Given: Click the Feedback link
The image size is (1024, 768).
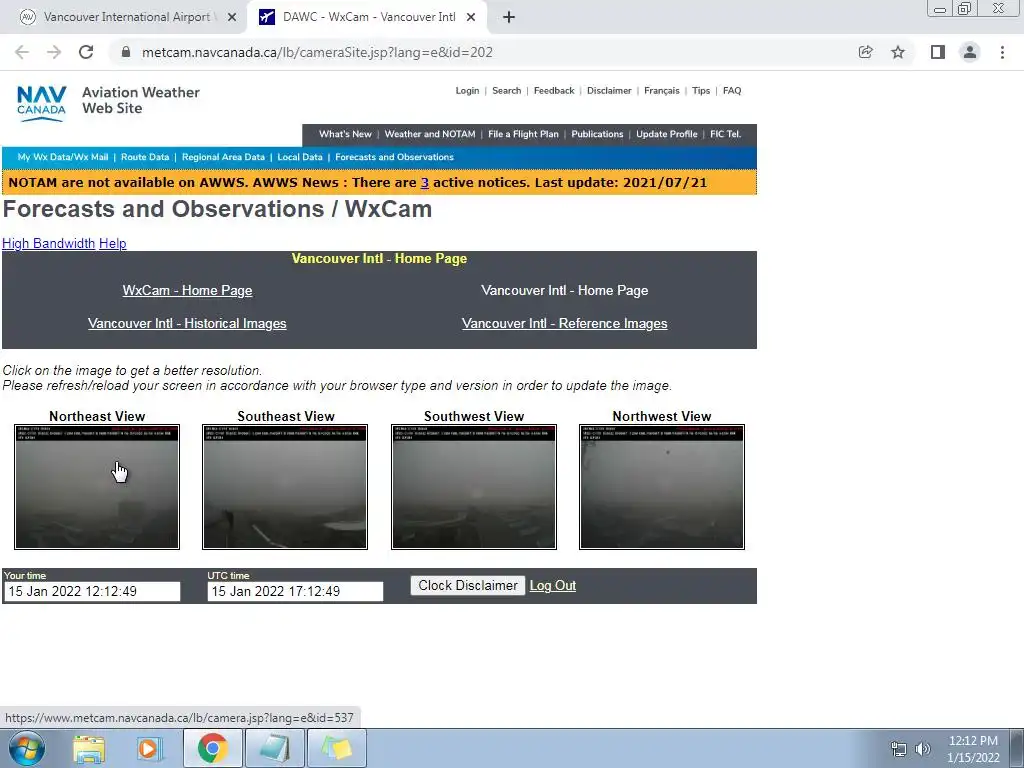Looking at the screenshot, I should 554,91.
